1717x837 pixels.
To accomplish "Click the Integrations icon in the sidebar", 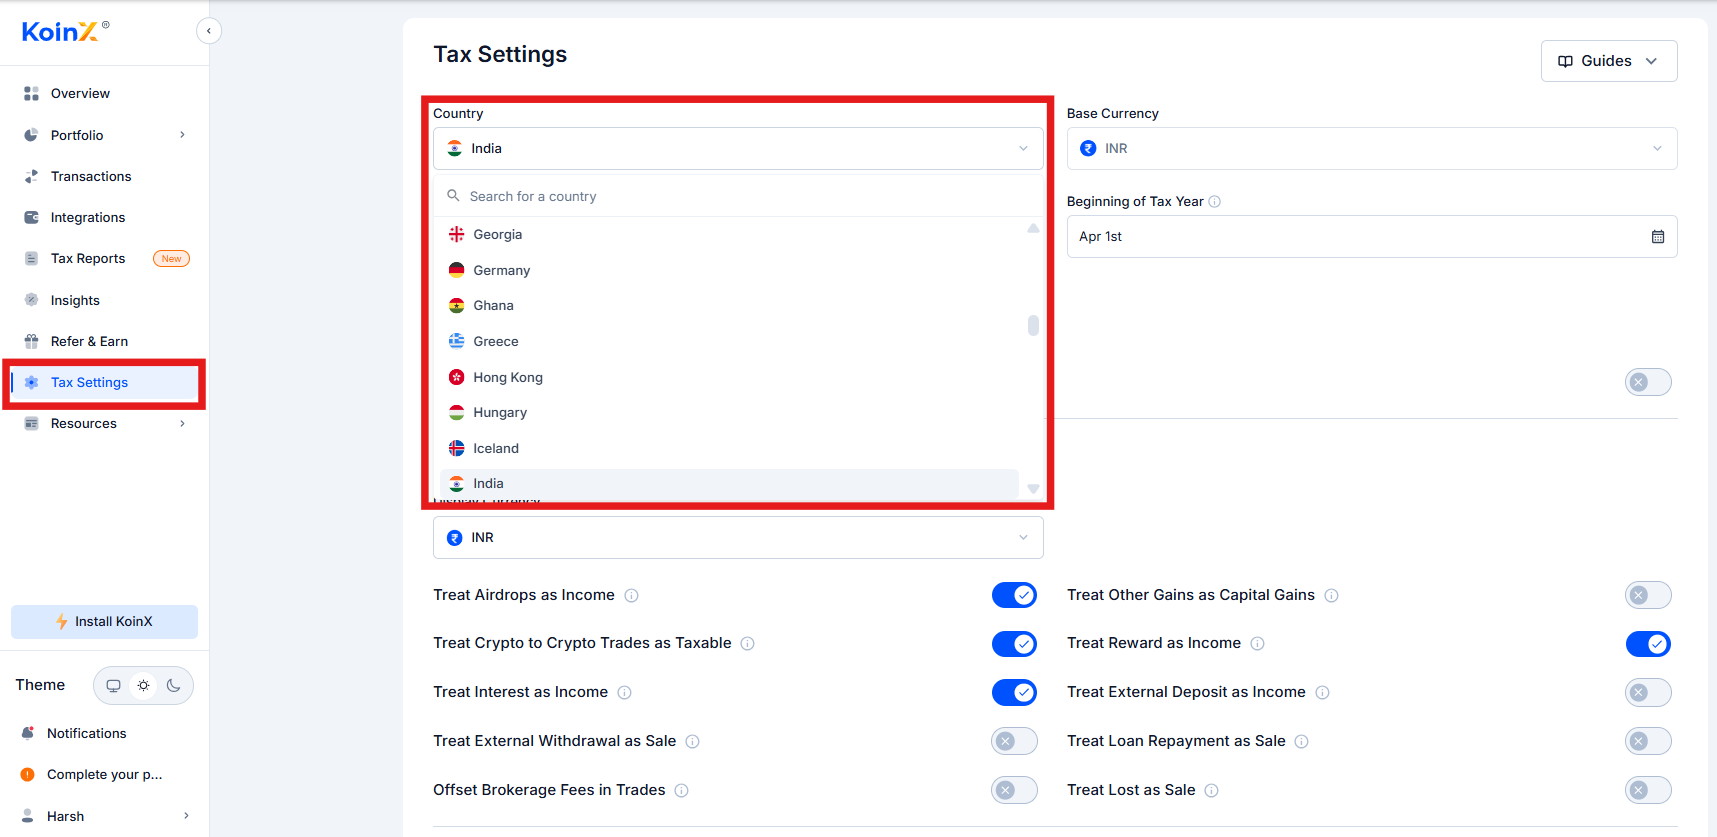I will coord(31,217).
